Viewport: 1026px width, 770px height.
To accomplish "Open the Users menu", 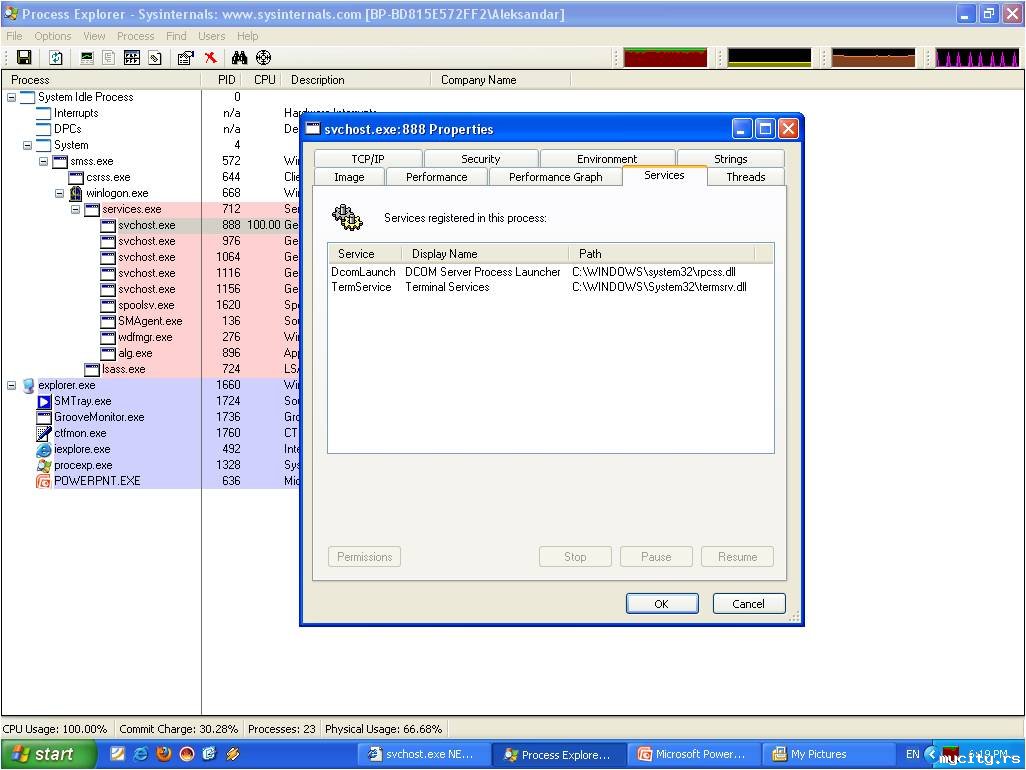I will 211,36.
